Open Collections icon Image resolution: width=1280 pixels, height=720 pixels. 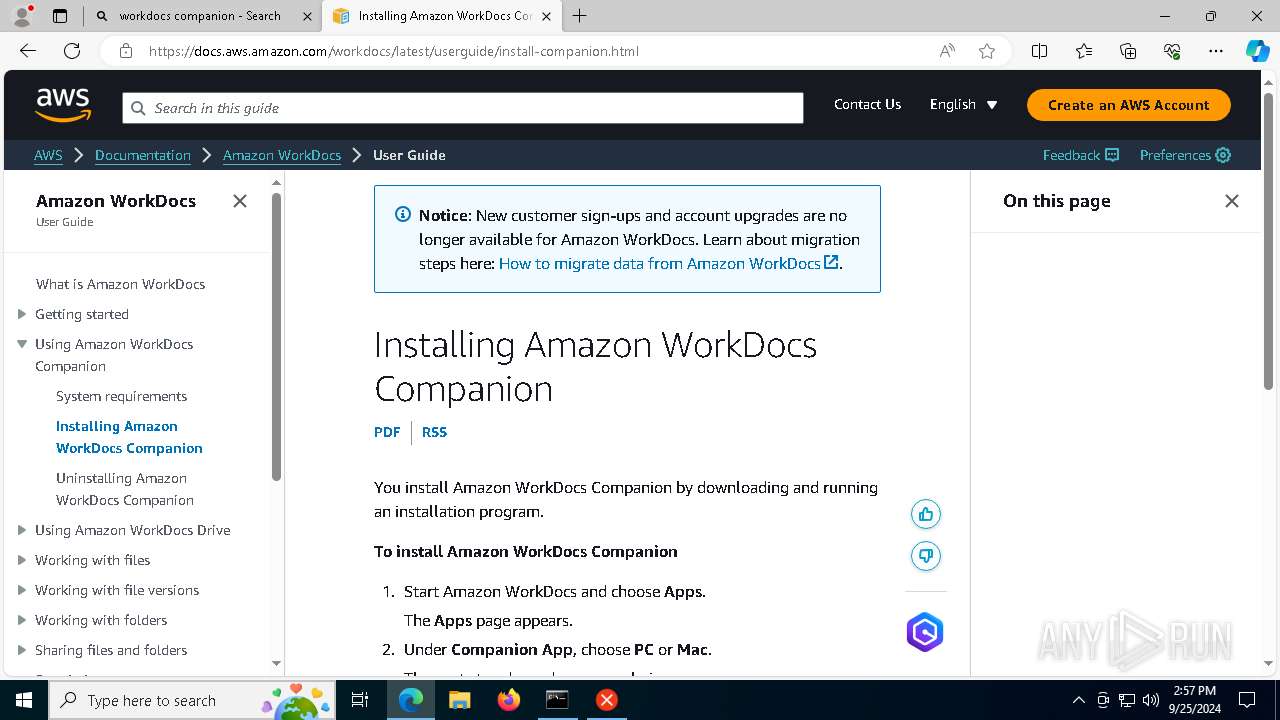1128,51
